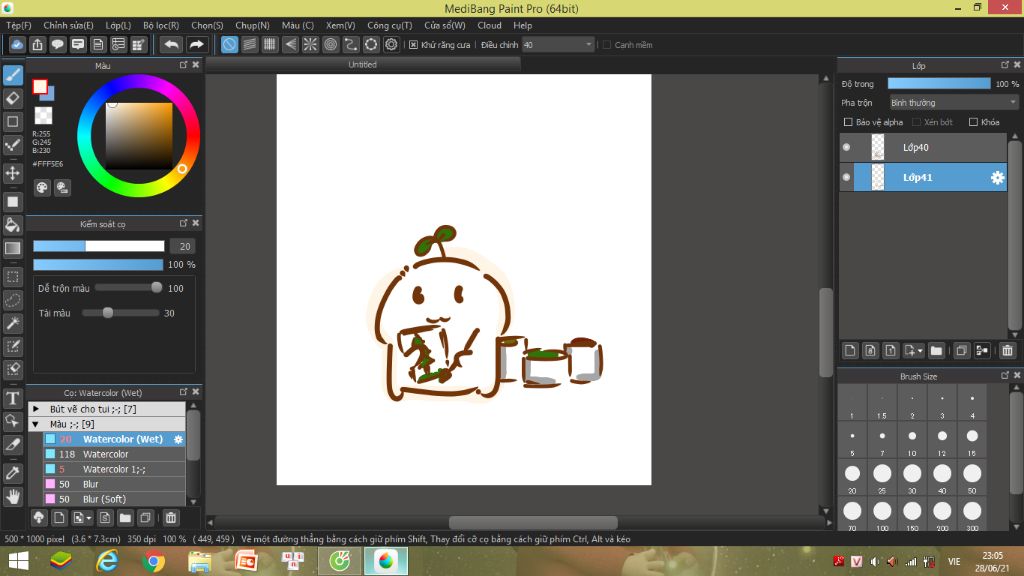Image resolution: width=1024 pixels, height=576 pixels.
Task: Toggle the transparent color swatch
Action: (43, 116)
